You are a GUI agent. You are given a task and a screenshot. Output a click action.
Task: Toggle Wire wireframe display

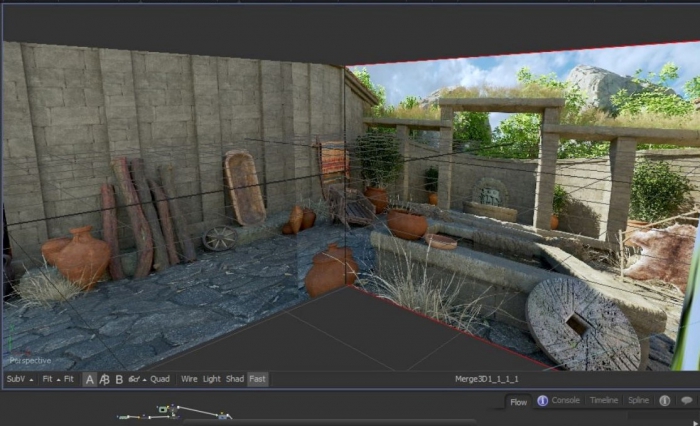(187, 379)
